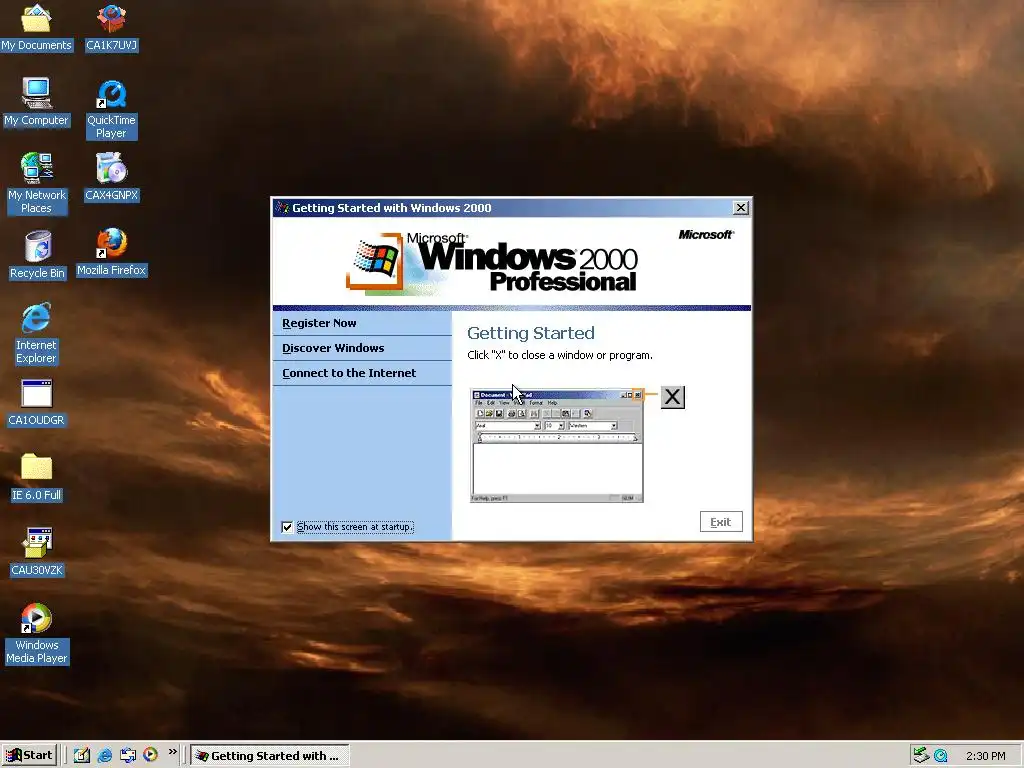Click the Getting Started title bar icon
The width and height of the screenshot is (1024, 768).
point(282,208)
